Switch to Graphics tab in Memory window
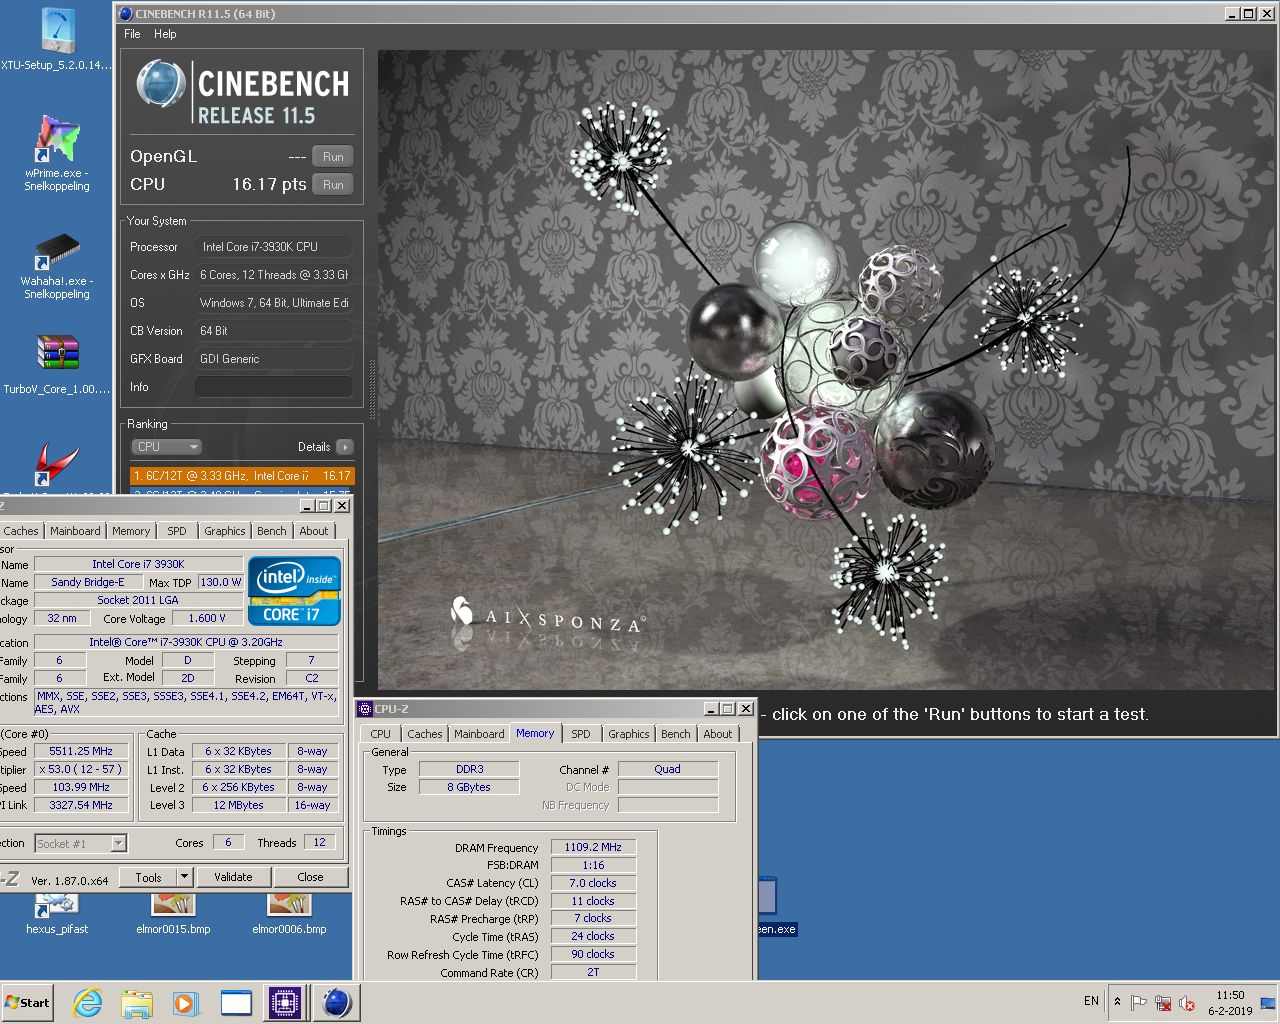 pos(628,734)
